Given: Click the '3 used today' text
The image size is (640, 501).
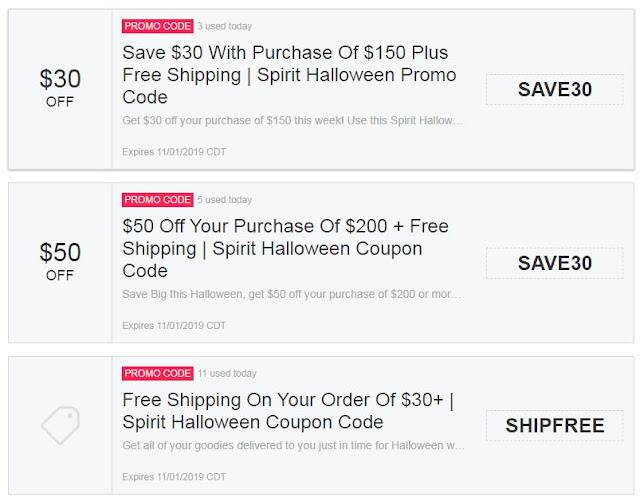Looking at the screenshot, I should [x=225, y=26].
